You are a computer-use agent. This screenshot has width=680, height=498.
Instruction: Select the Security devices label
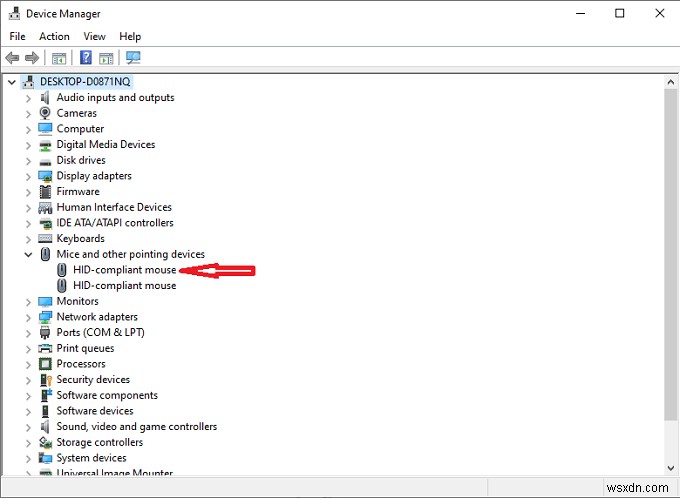(x=93, y=380)
